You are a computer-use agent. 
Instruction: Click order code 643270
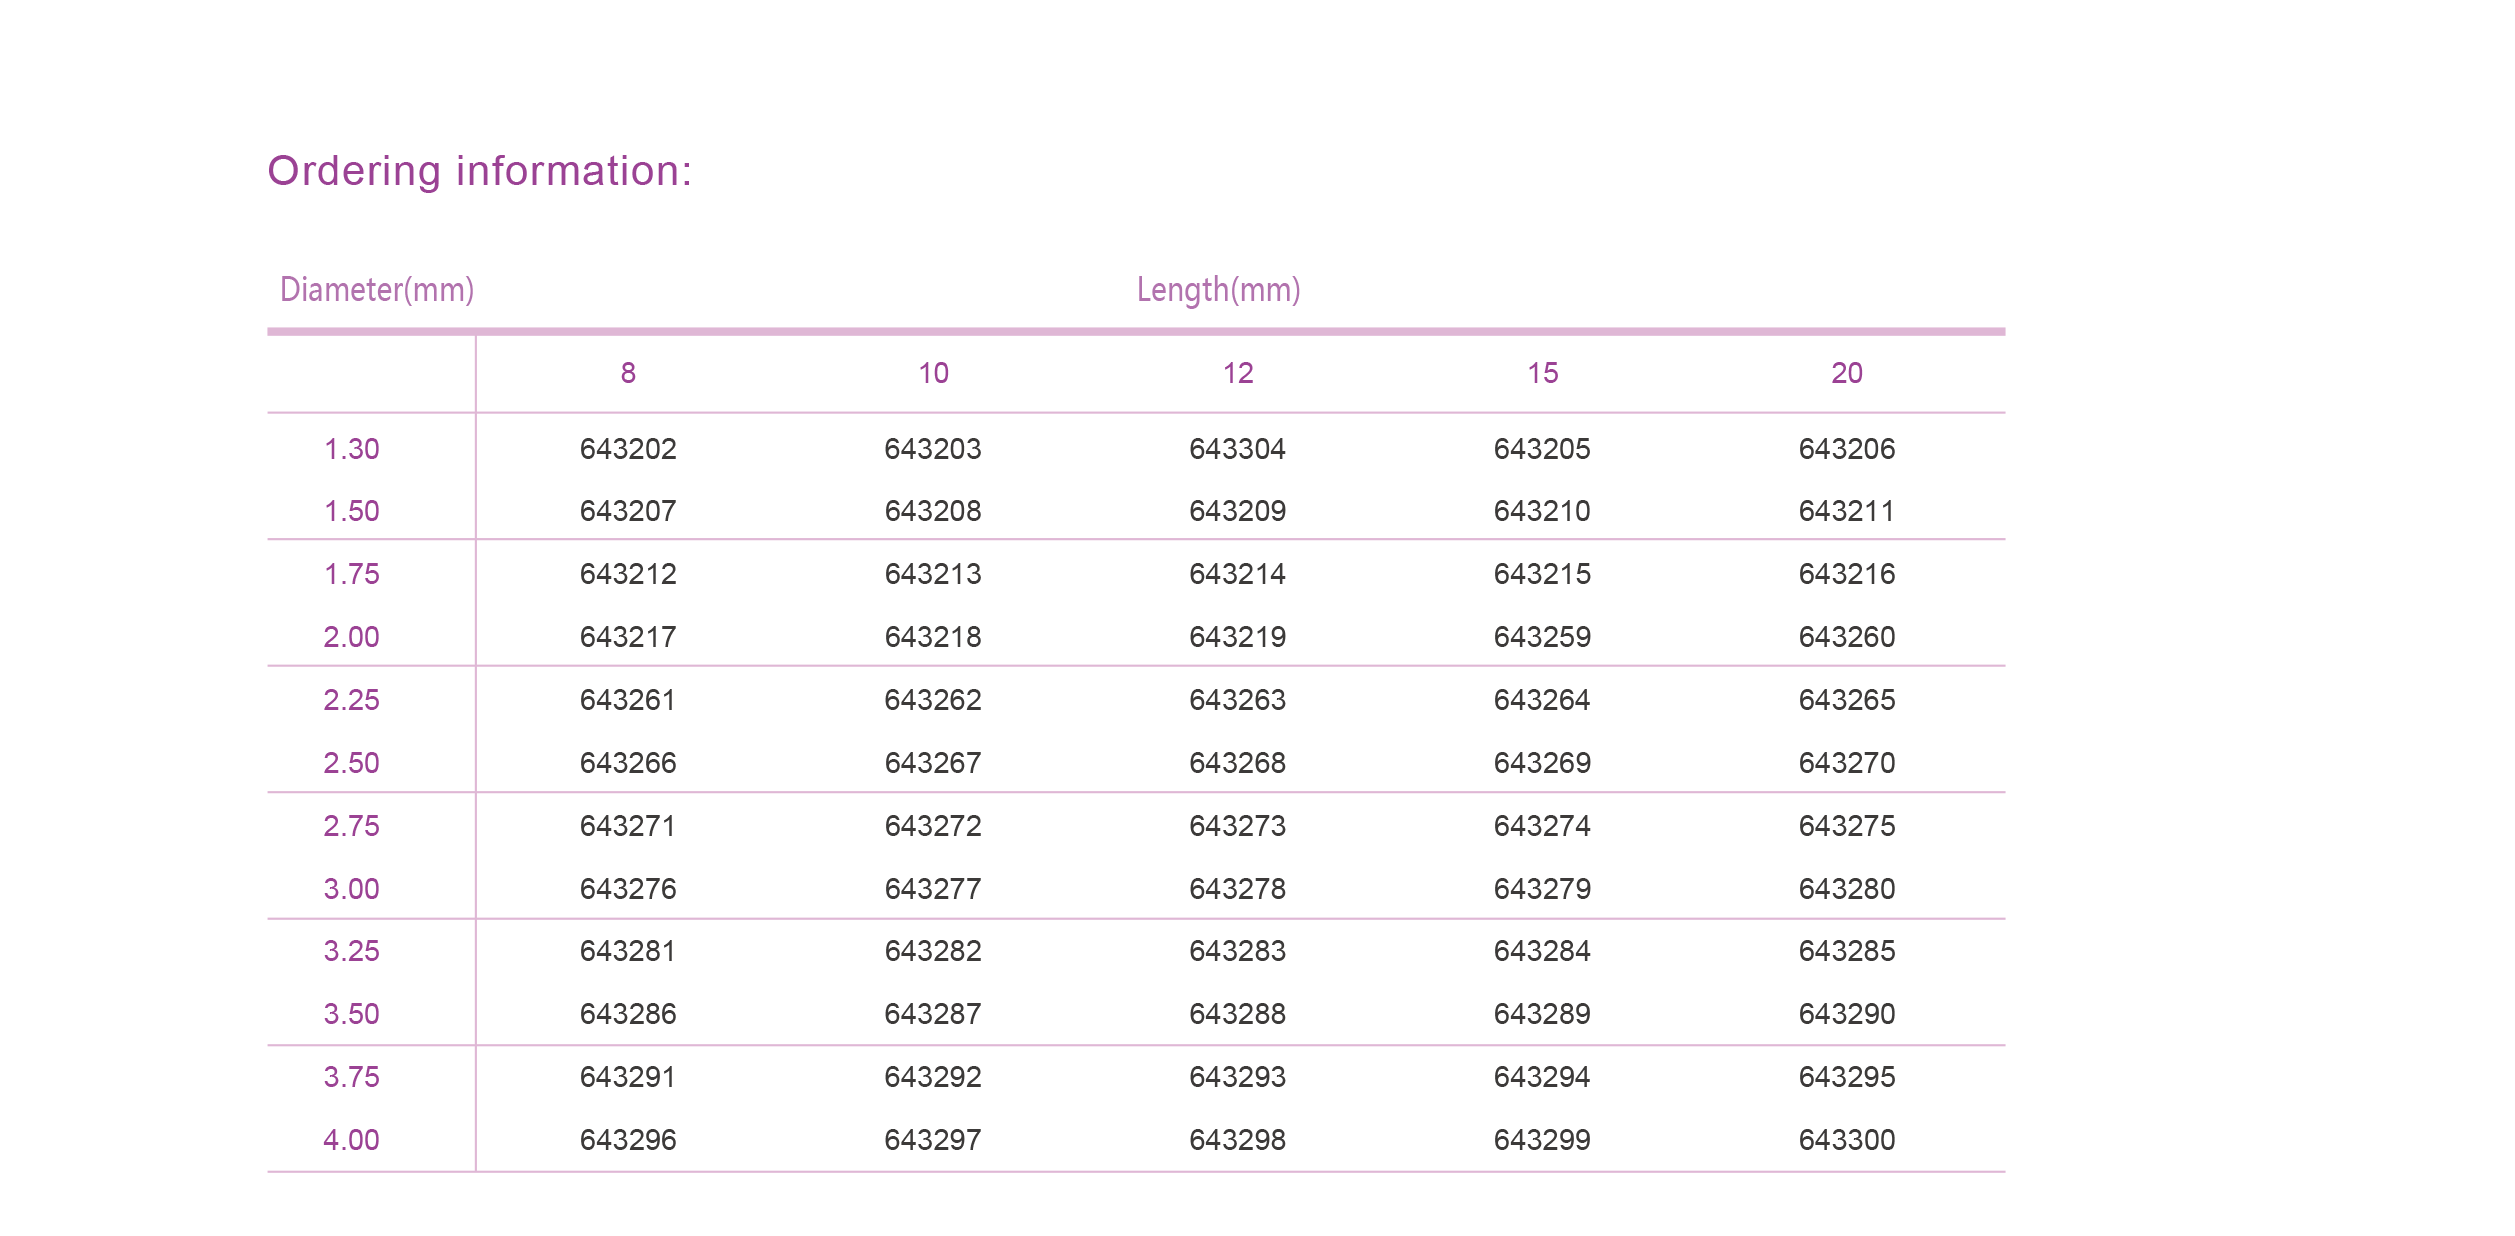coord(1846,763)
